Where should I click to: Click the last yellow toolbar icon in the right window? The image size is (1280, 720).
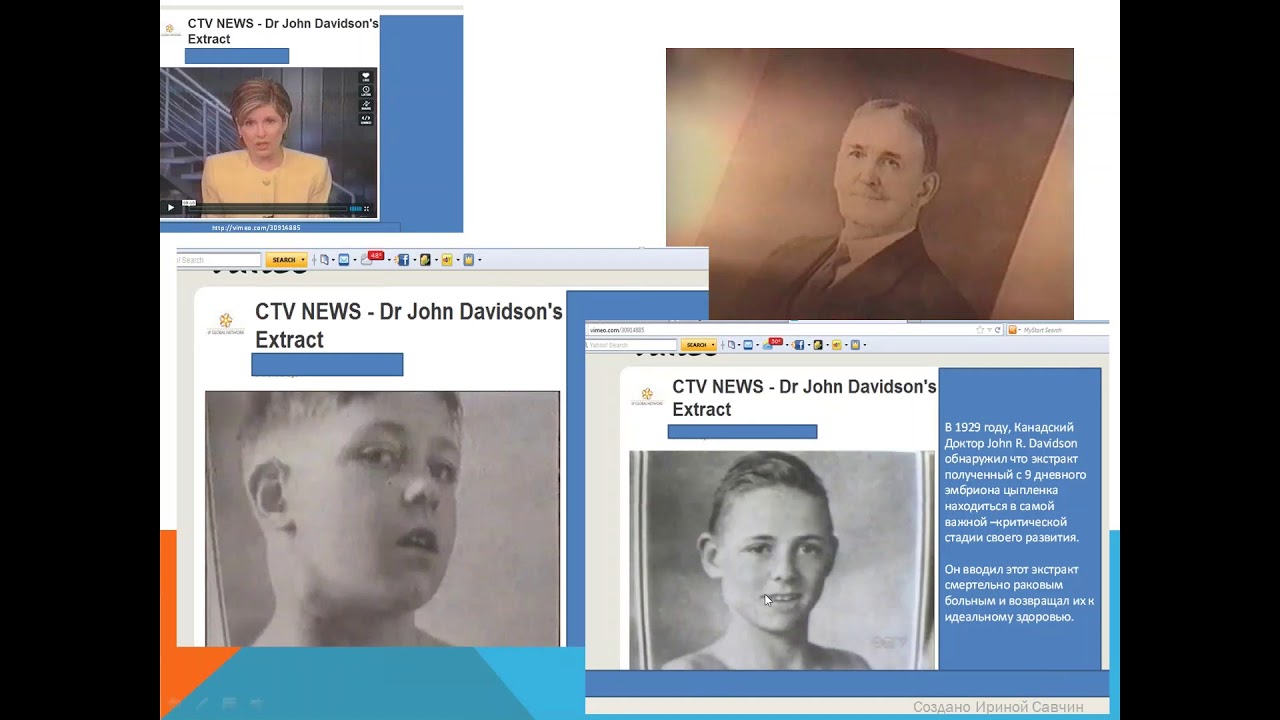[x=855, y=345]
